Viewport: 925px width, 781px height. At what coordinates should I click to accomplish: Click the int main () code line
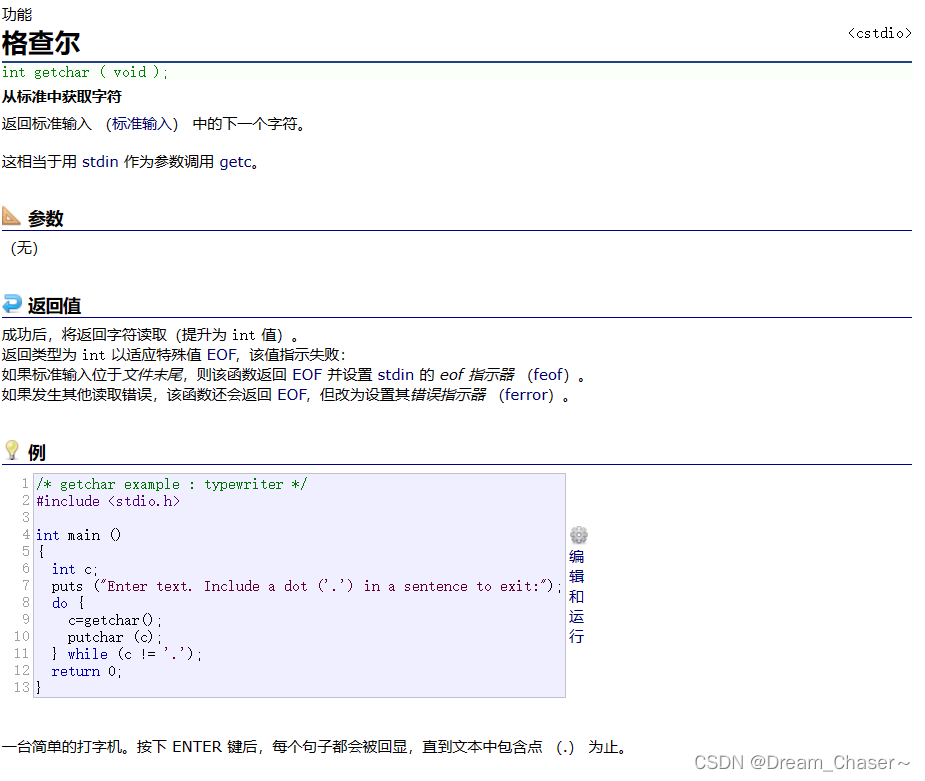point(78,535)
